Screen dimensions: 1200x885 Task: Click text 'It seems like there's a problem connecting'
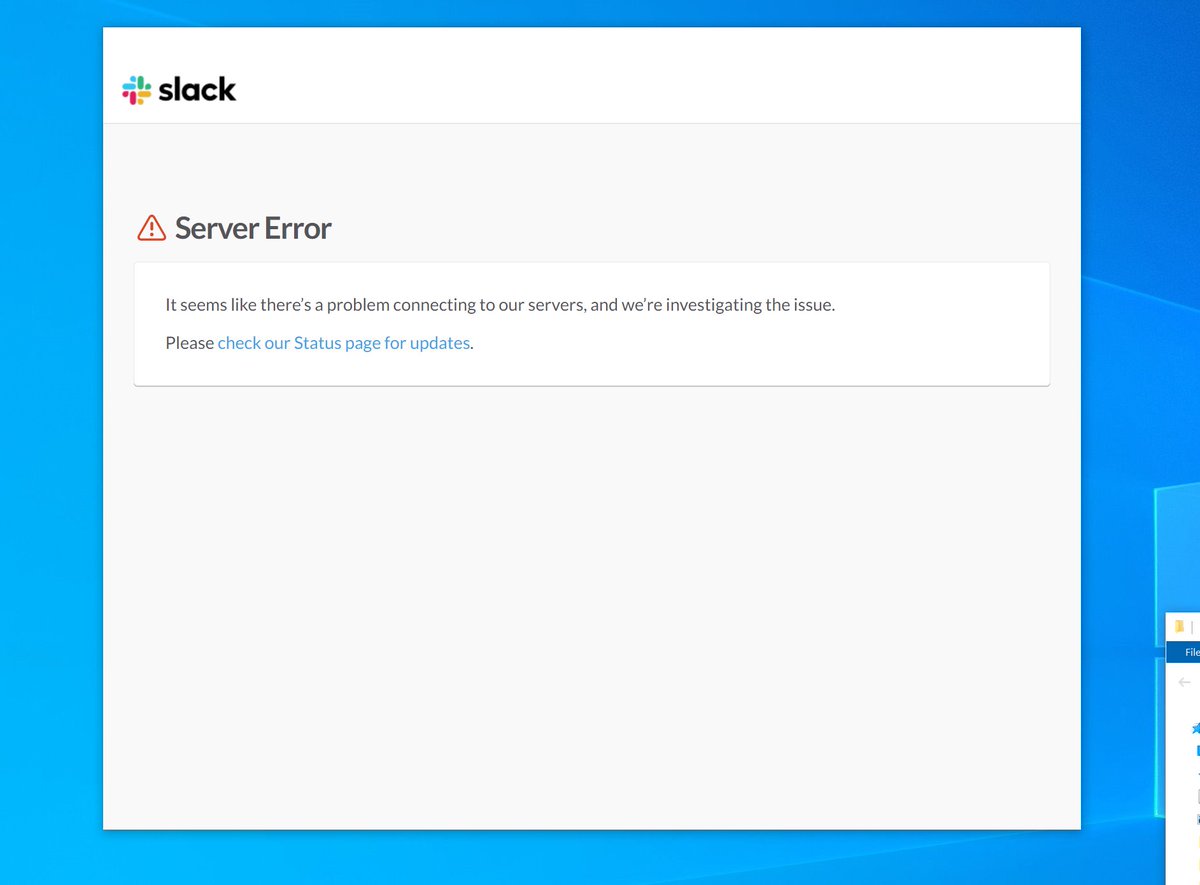pyautogui.click(x=320, y=305)
